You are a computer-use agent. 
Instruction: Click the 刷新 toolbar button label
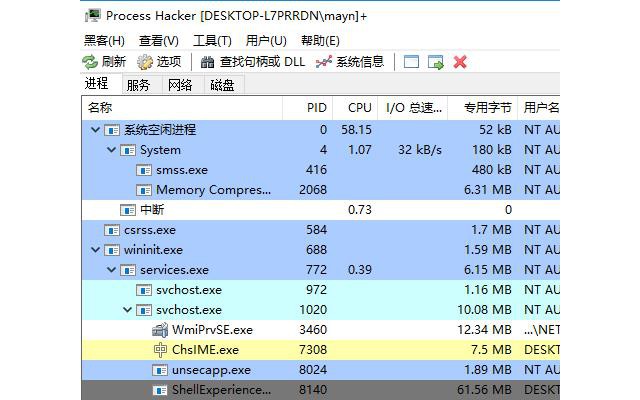click(x=113, y=62)
